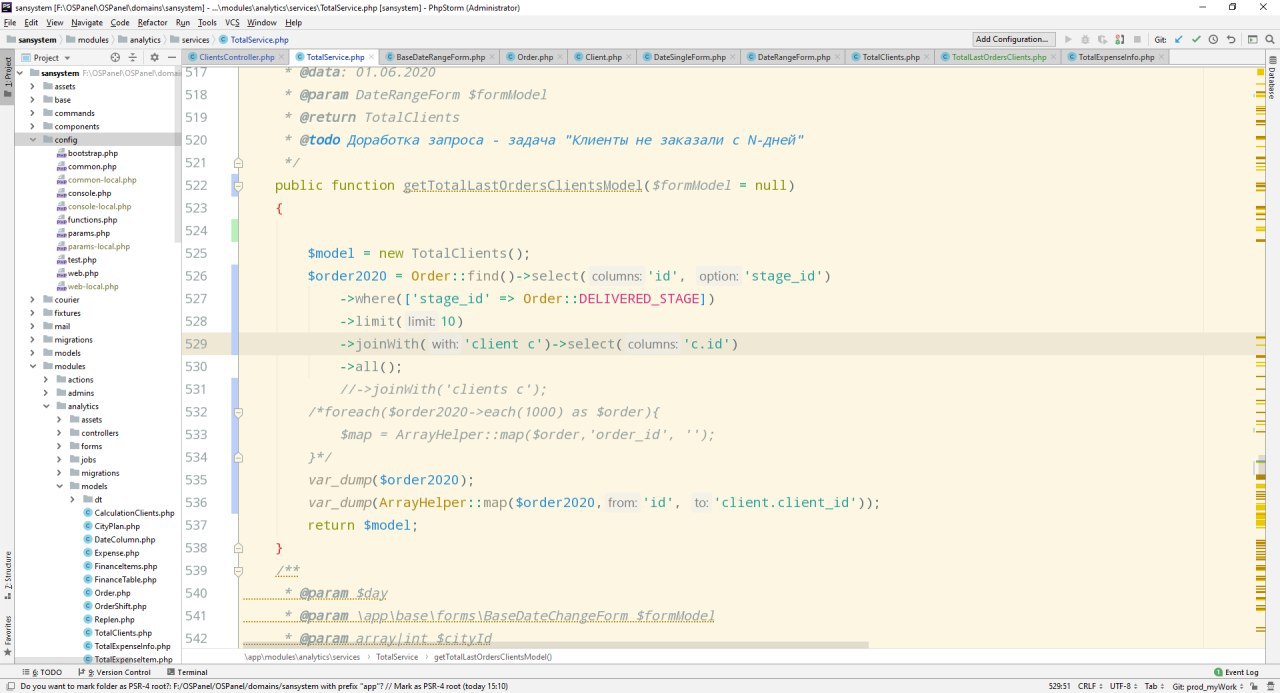Click the UTF-8 encoding selector
The width and height of the screenshot is (1280, 693).
coord(1122,687)
